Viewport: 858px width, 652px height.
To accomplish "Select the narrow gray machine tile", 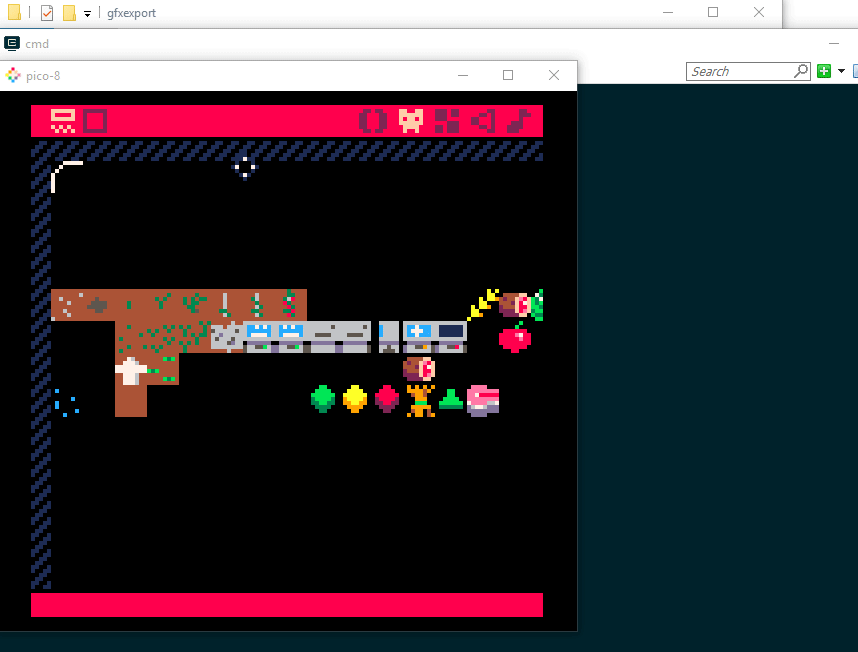I will point(389,337).
